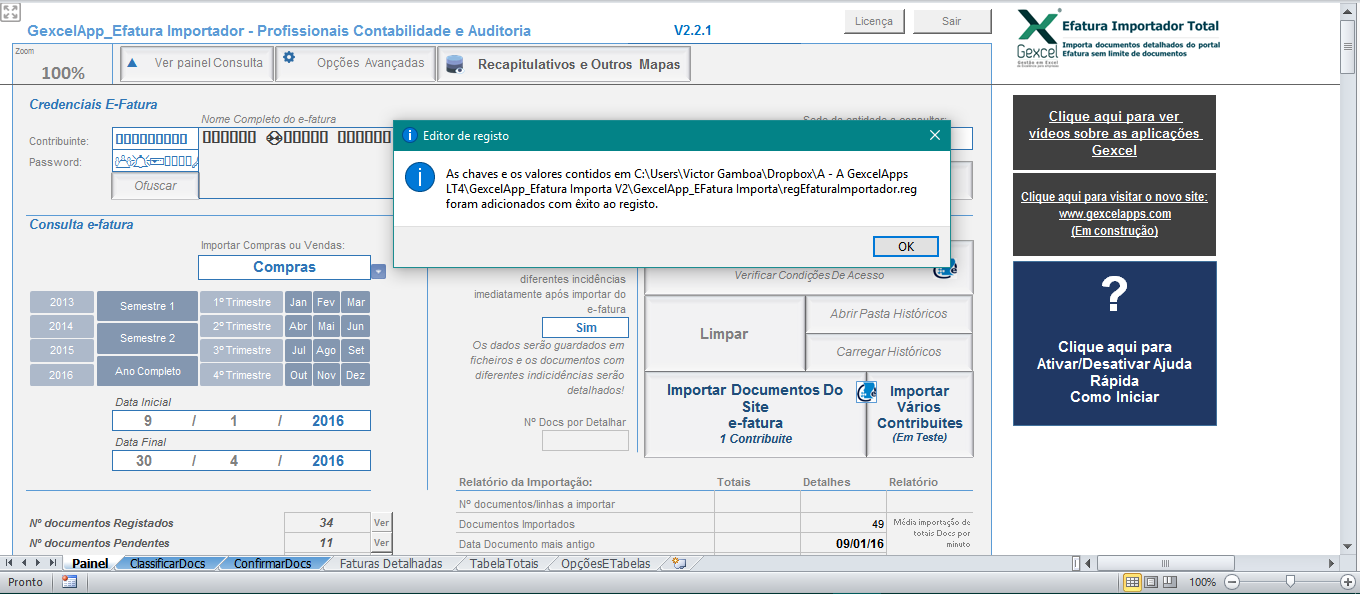This screenshot has width=1360, height=594.
Task: Open the ClassificarDocs sheet tab
Action: (167, 564)
